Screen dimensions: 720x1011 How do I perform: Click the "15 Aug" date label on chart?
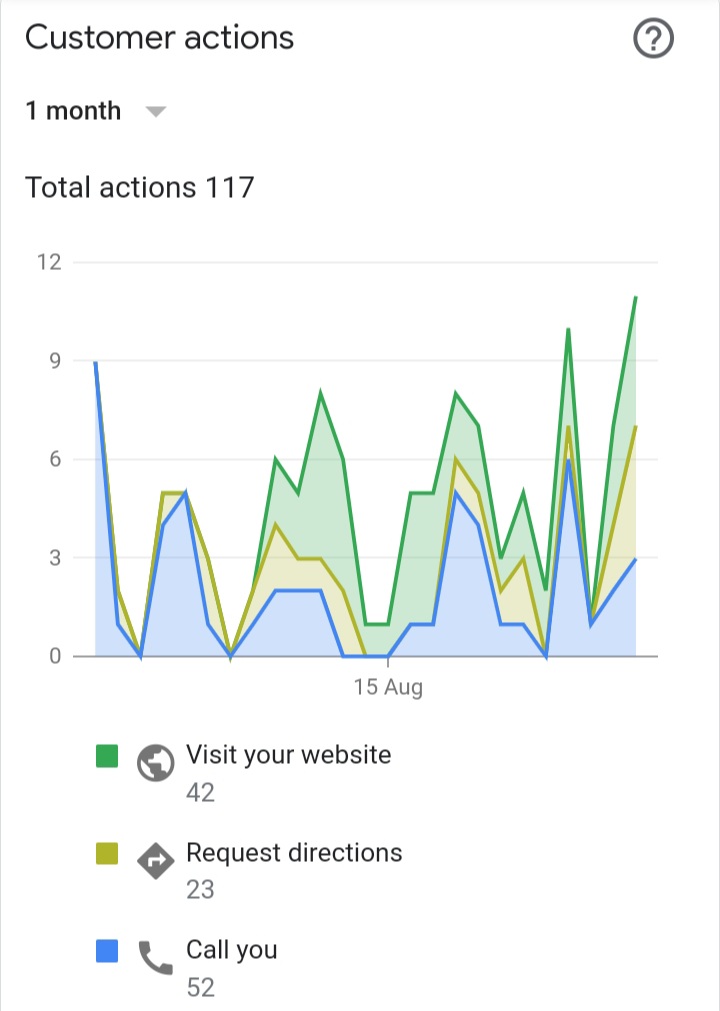[388, 688]
